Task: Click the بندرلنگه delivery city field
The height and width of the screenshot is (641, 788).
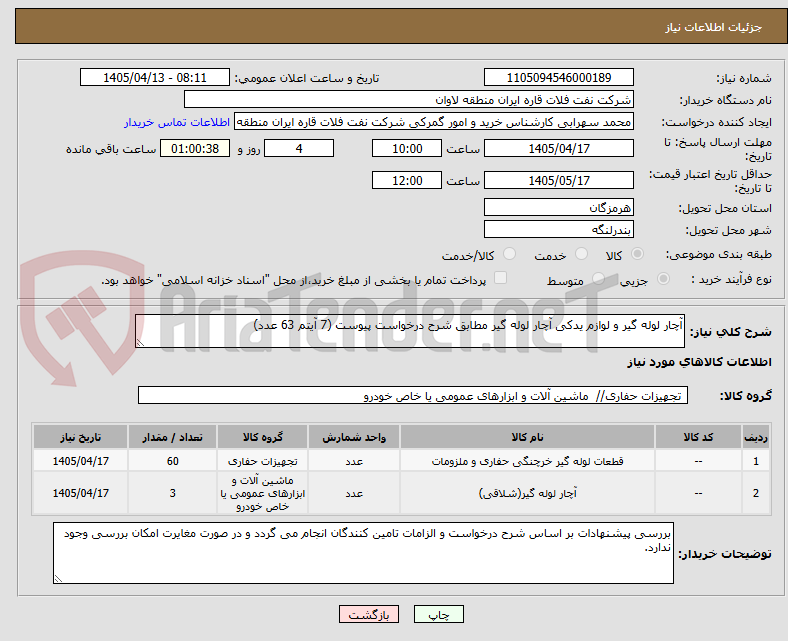Action: pyautogui.click(x=558, y=229)
